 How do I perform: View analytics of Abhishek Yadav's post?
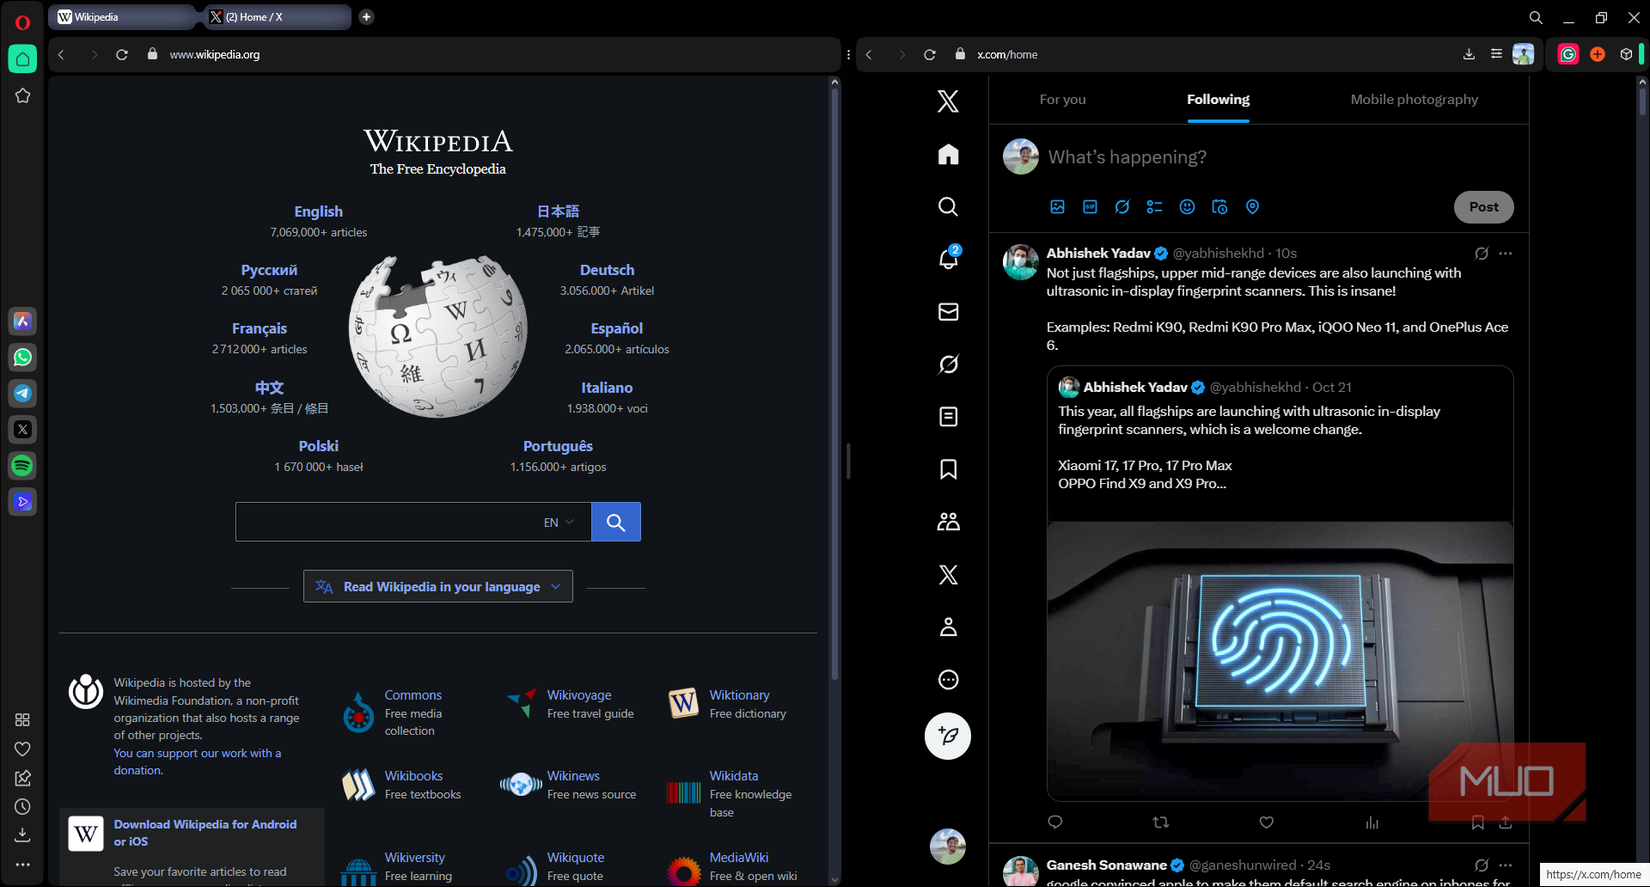click(1372, 822)
